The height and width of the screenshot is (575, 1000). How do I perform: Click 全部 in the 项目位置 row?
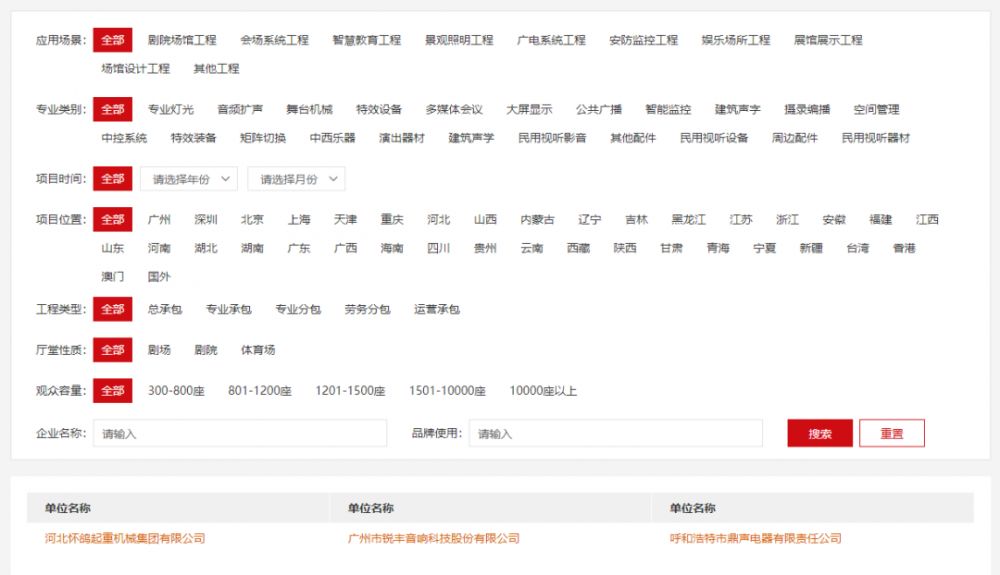tap(112, 220)
